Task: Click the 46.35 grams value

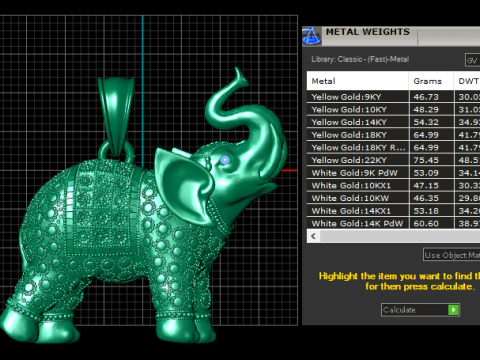Action: (x=426, y=198)
